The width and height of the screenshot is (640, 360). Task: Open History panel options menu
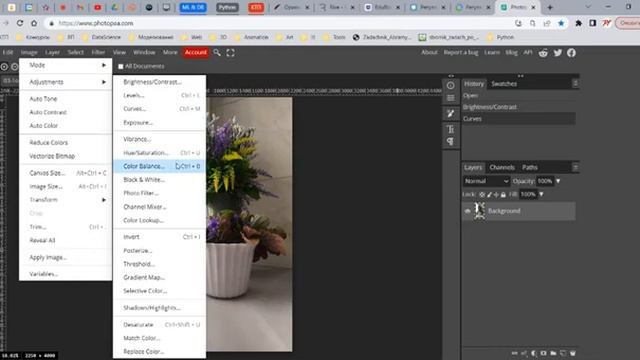point(575,84)
